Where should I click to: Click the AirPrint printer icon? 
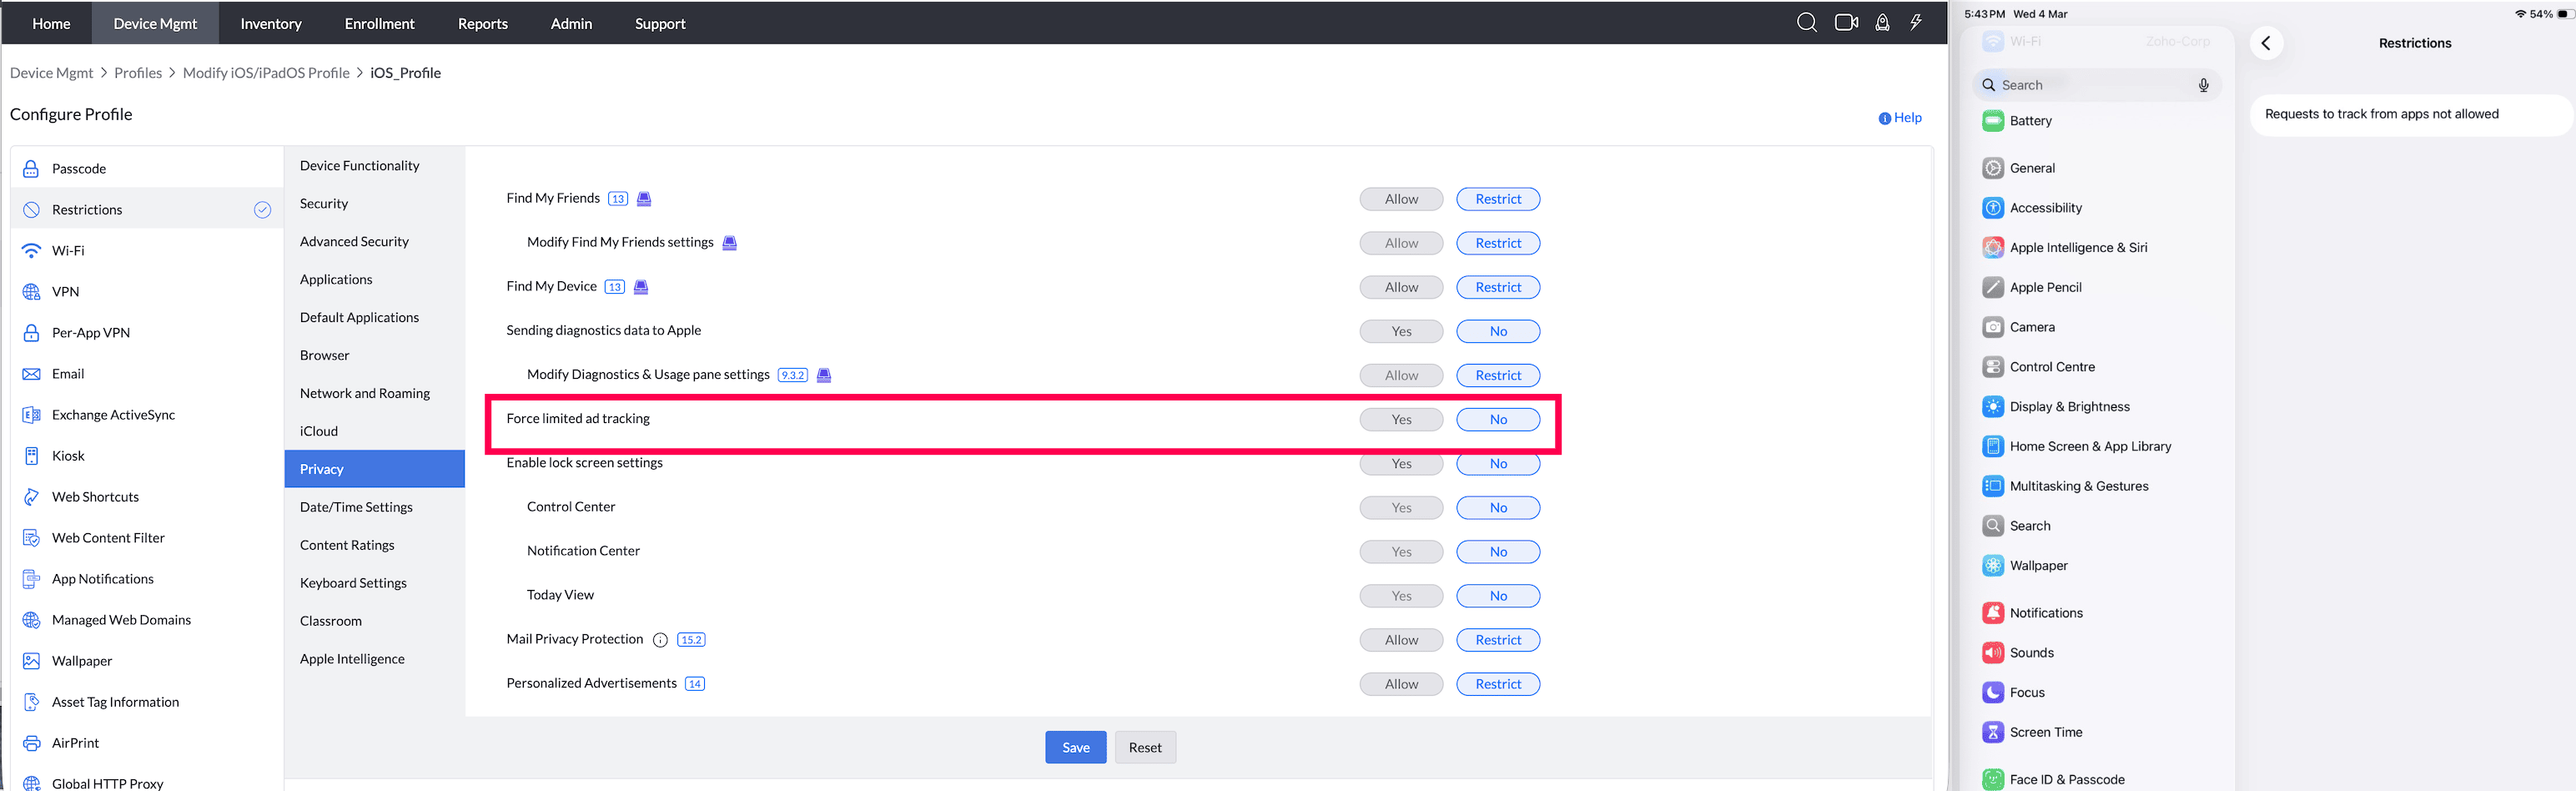(x=31, y=742)
